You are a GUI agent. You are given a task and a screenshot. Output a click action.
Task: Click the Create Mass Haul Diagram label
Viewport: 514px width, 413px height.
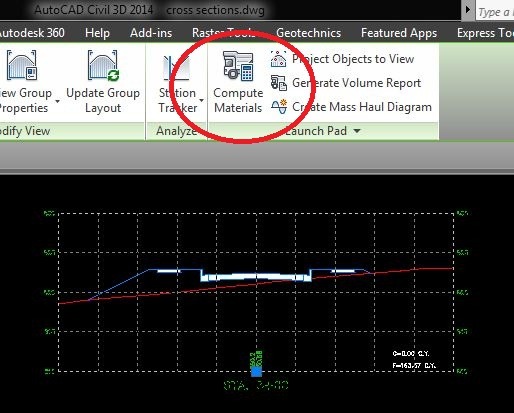362,107
